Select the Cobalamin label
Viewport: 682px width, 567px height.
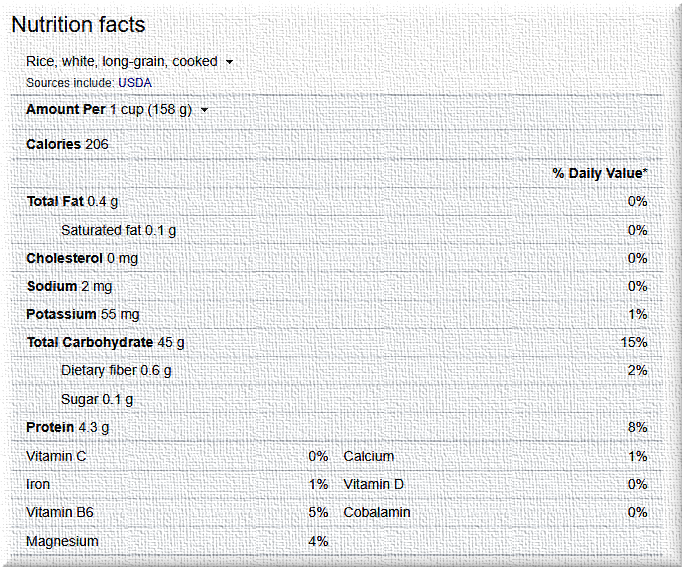click(377, 512)
